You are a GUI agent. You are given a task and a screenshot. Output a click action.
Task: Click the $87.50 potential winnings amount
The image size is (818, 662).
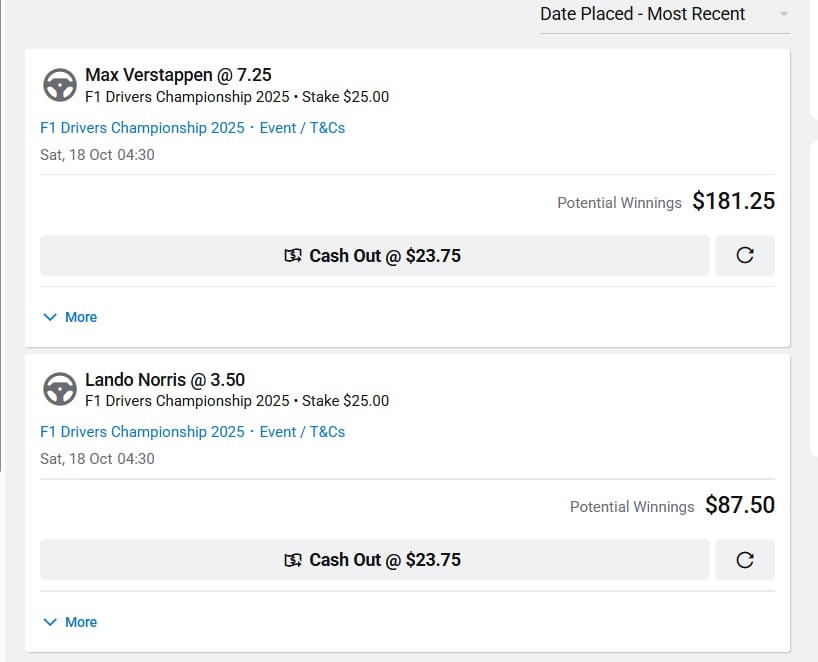(739, 505)
